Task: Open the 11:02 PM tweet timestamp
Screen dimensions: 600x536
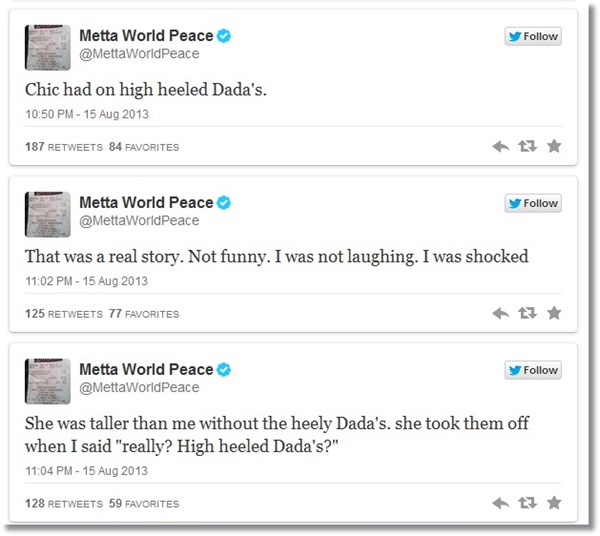Action: [86, 281]
